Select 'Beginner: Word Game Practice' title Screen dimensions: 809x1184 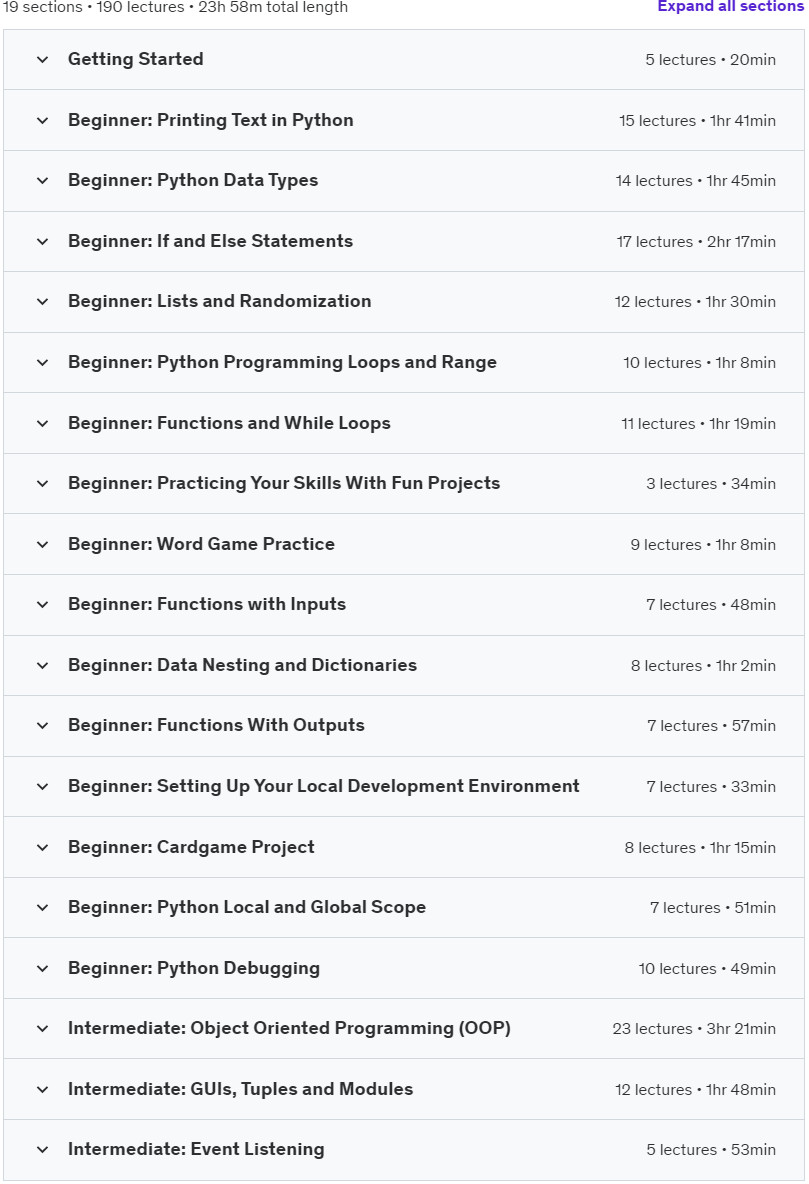click(201, 544)
